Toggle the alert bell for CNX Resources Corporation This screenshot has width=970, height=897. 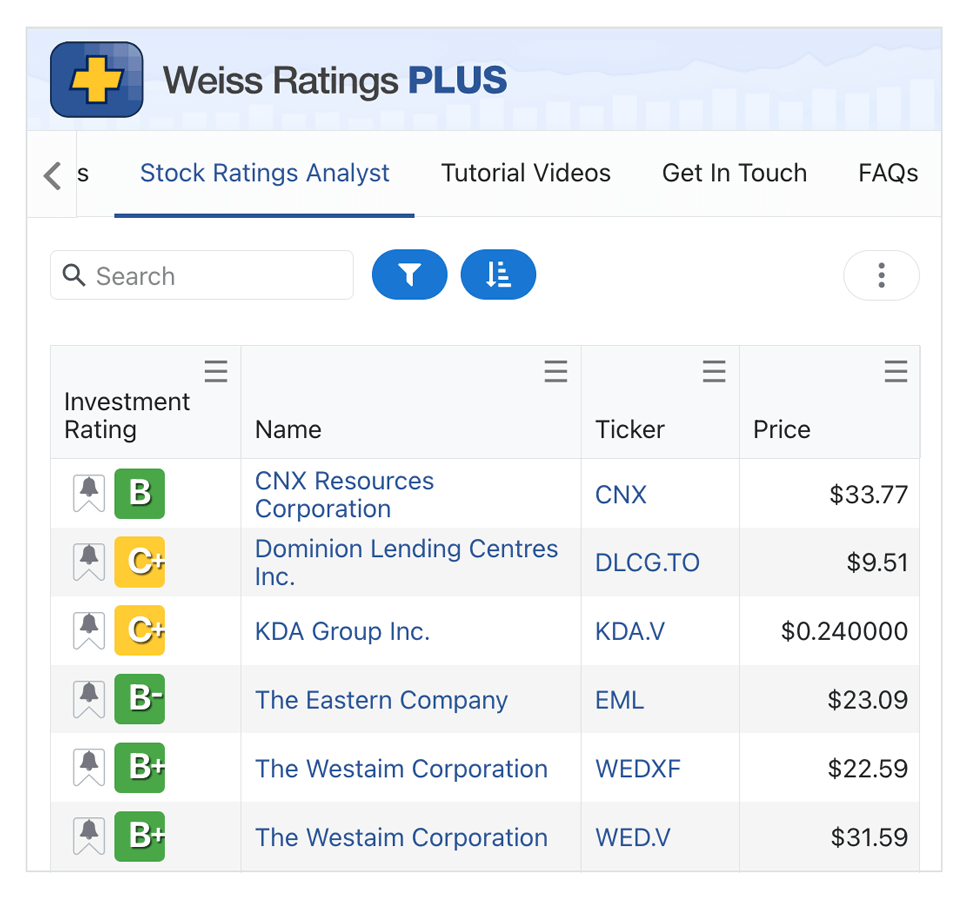click(88, 493)
